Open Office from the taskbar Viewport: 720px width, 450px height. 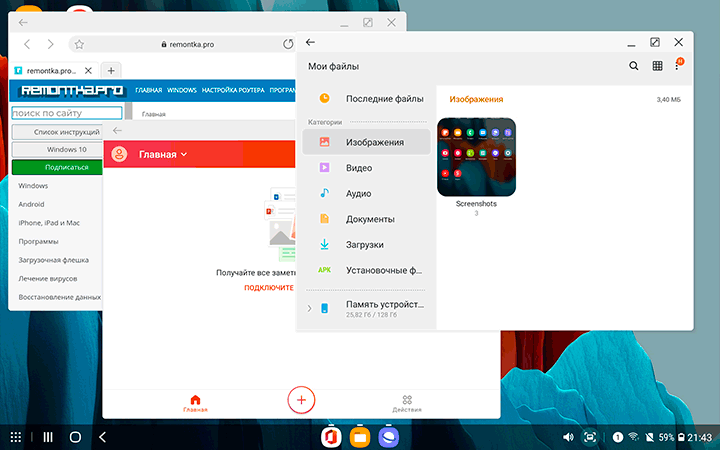pyautogui.click(x=331, y=437)
